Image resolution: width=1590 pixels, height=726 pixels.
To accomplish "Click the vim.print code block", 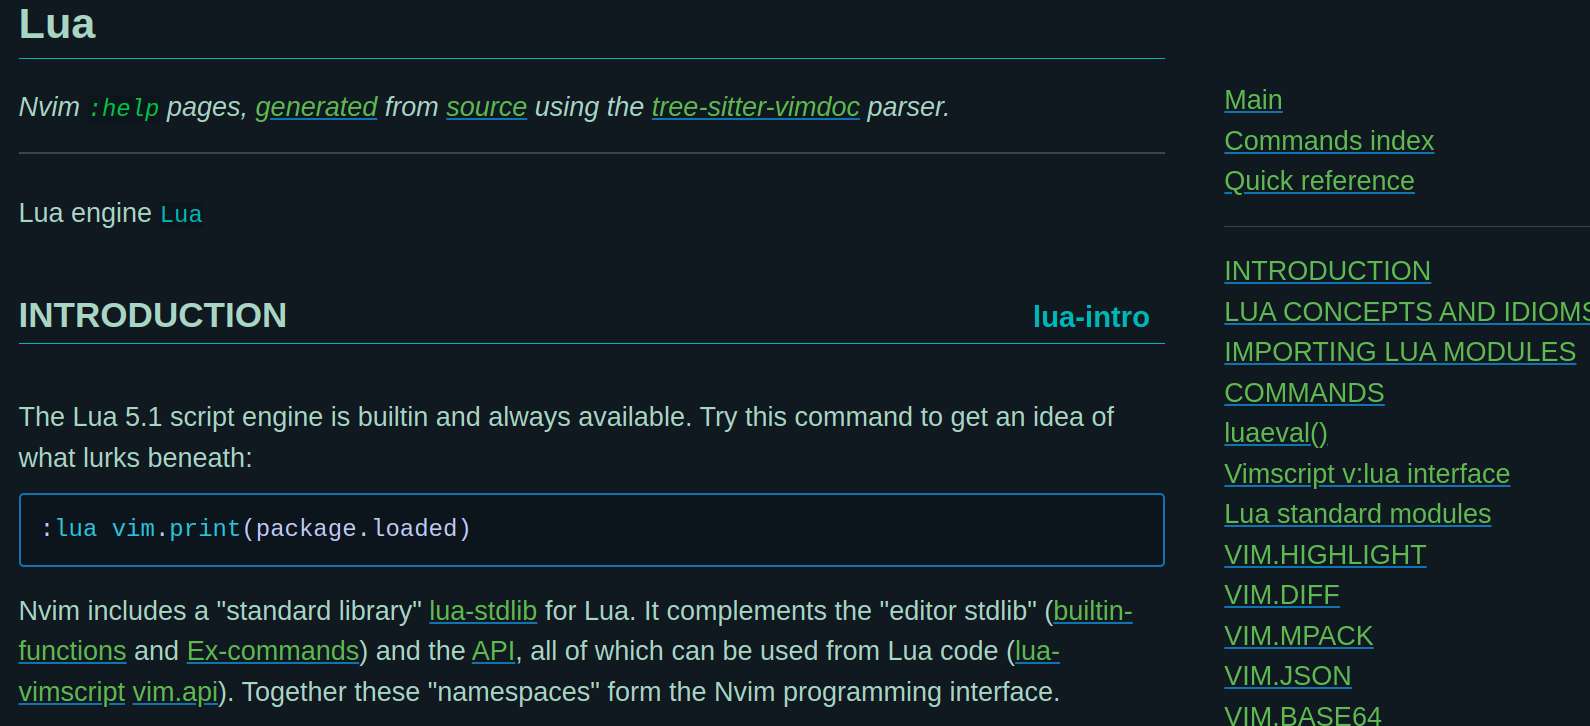I will tap(592, 530).
